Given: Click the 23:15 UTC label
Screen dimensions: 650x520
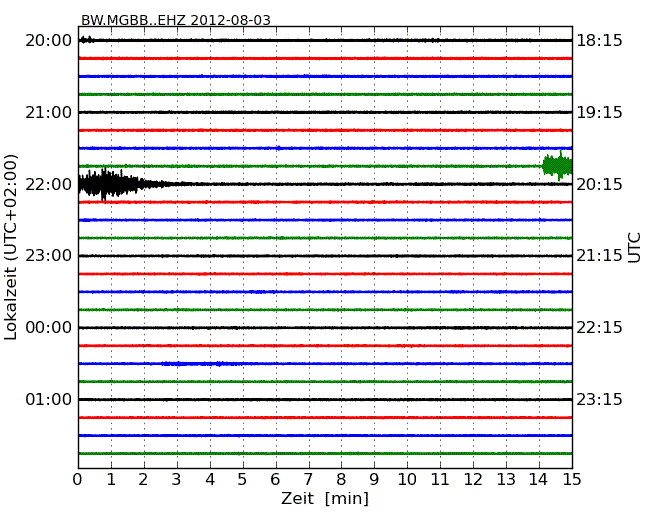Looking at the screenshot, I should 599,399.
